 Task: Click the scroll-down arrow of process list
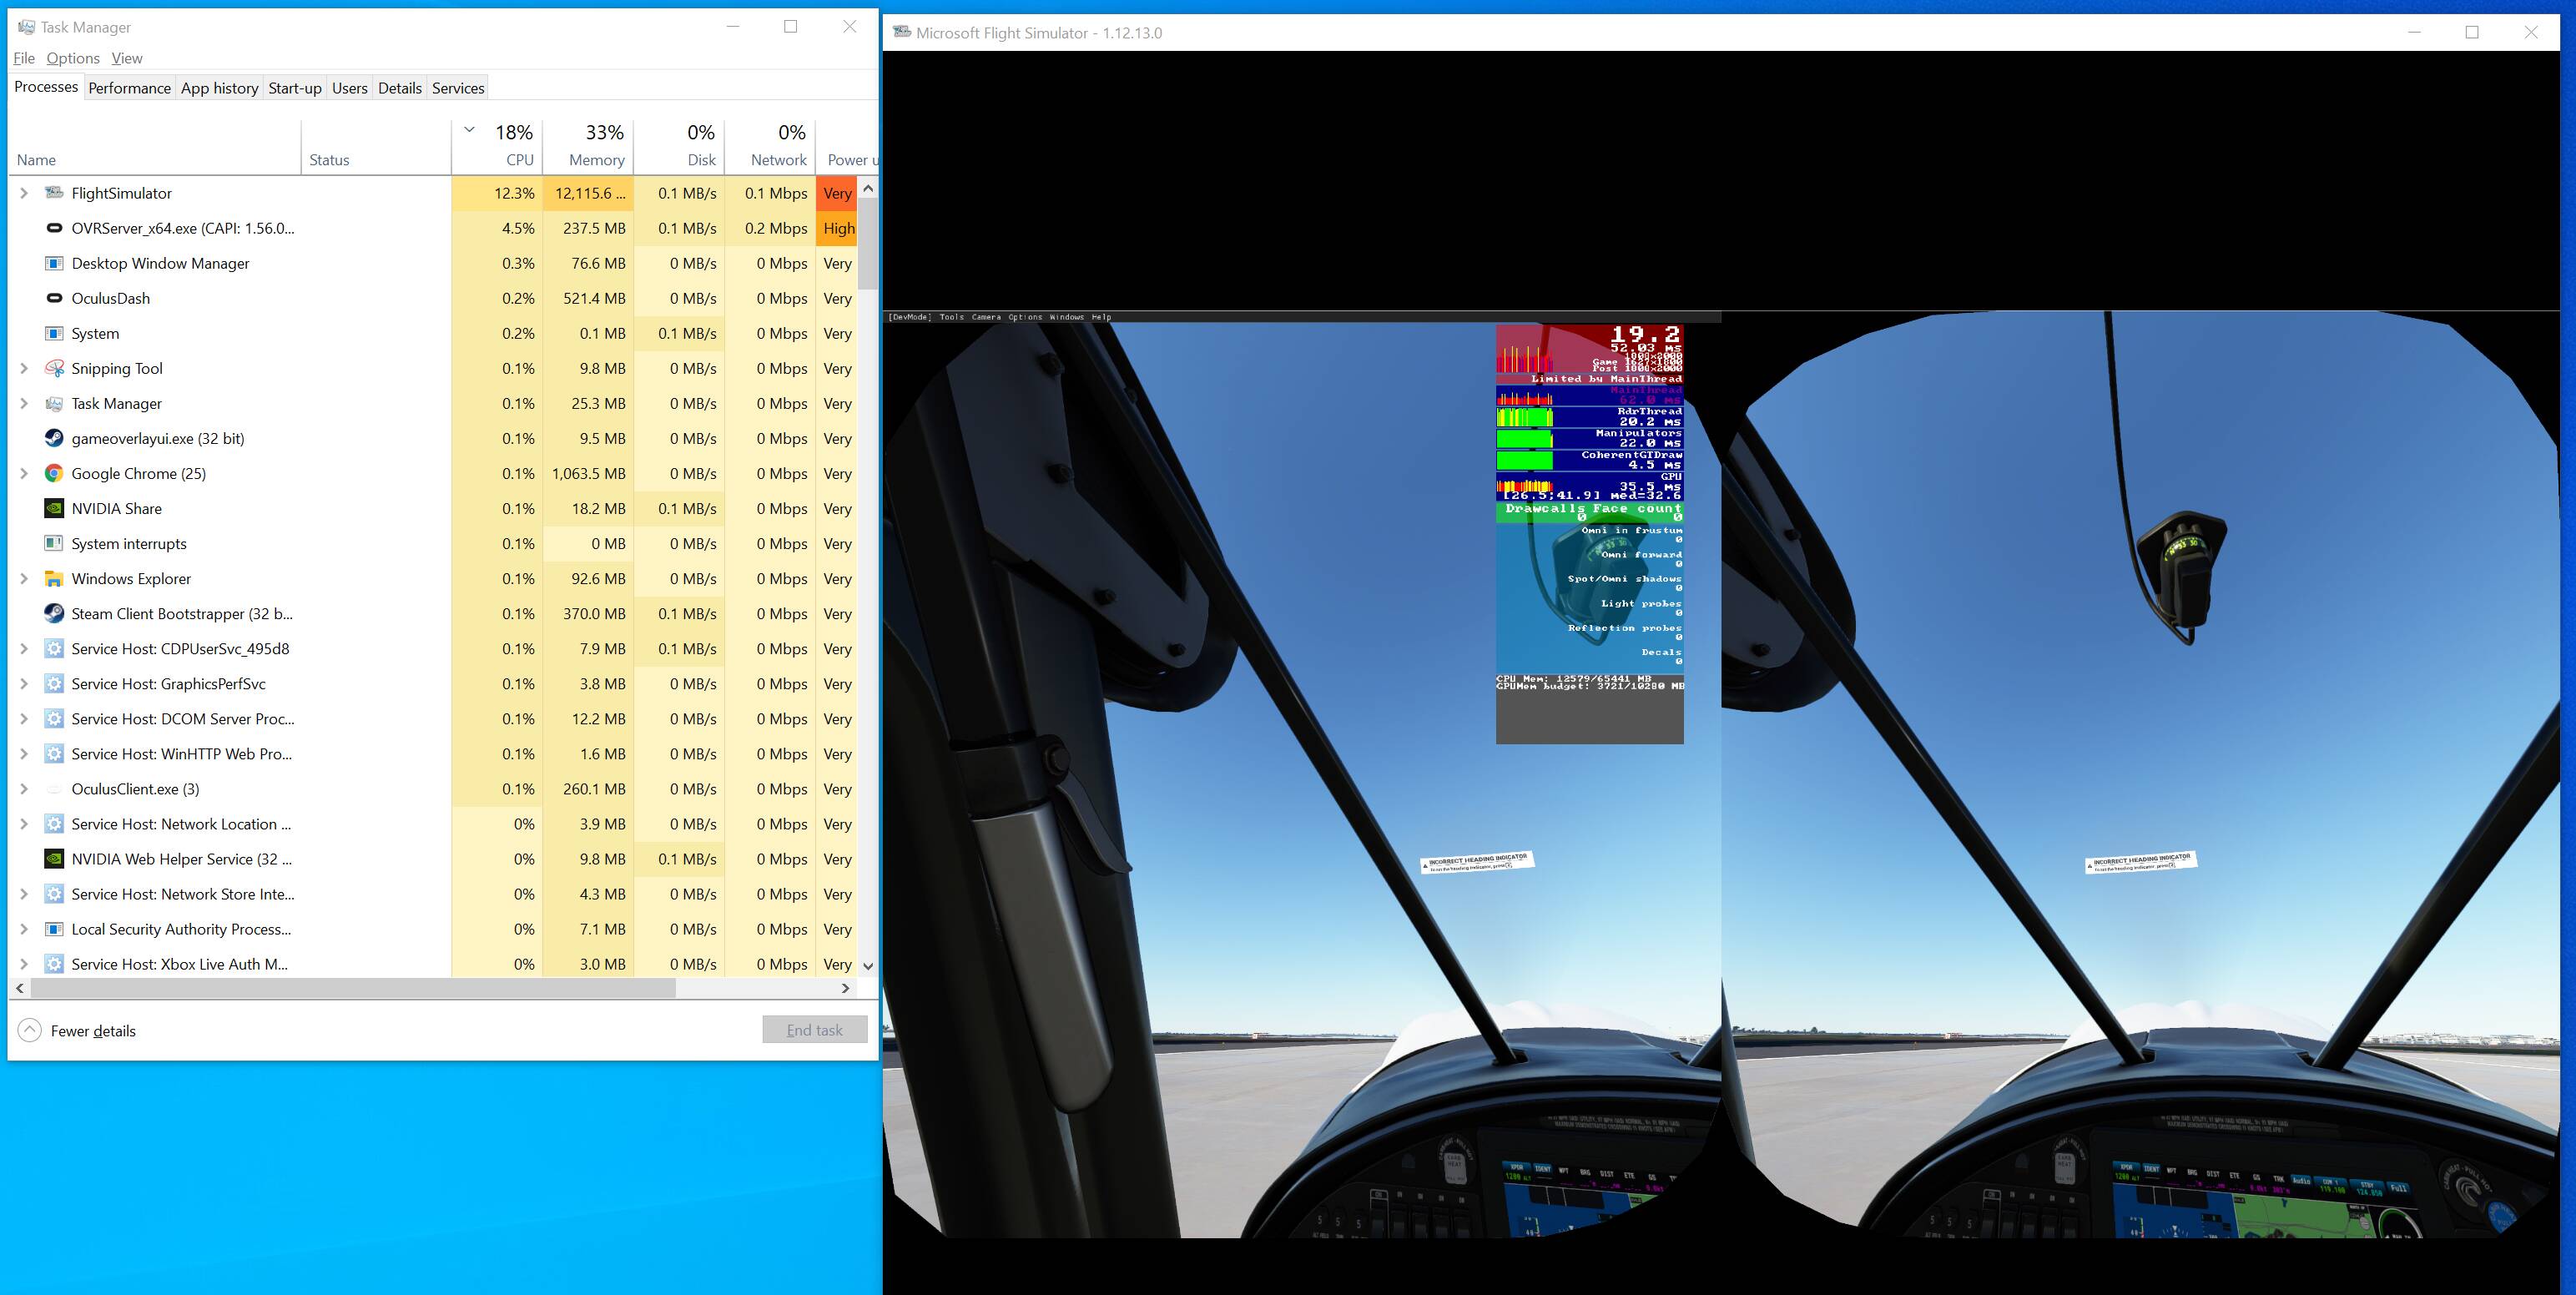pyautogui.click(x=868, y=966)
